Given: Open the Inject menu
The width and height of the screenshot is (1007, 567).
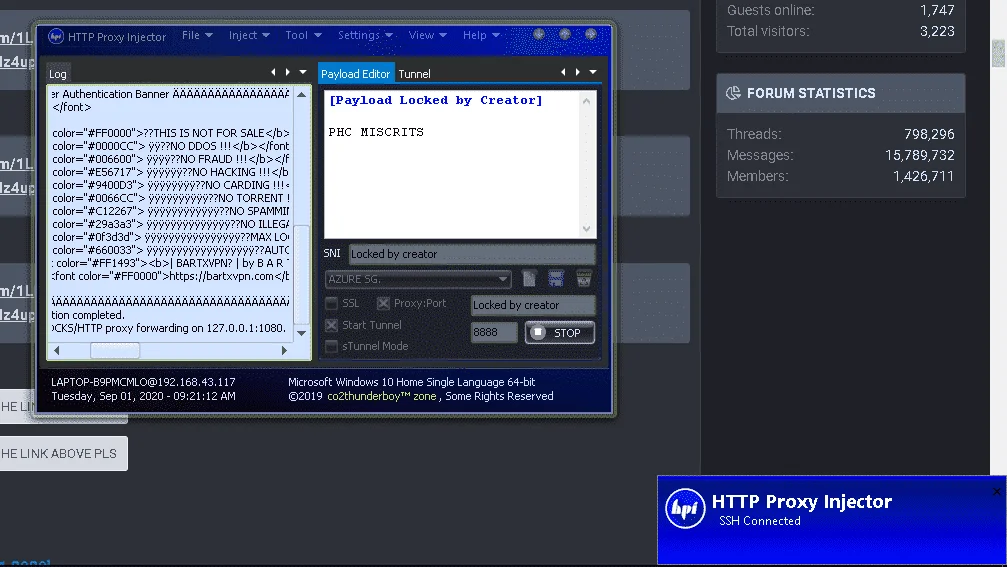Looking at the screenshot, I should point(249,35).
